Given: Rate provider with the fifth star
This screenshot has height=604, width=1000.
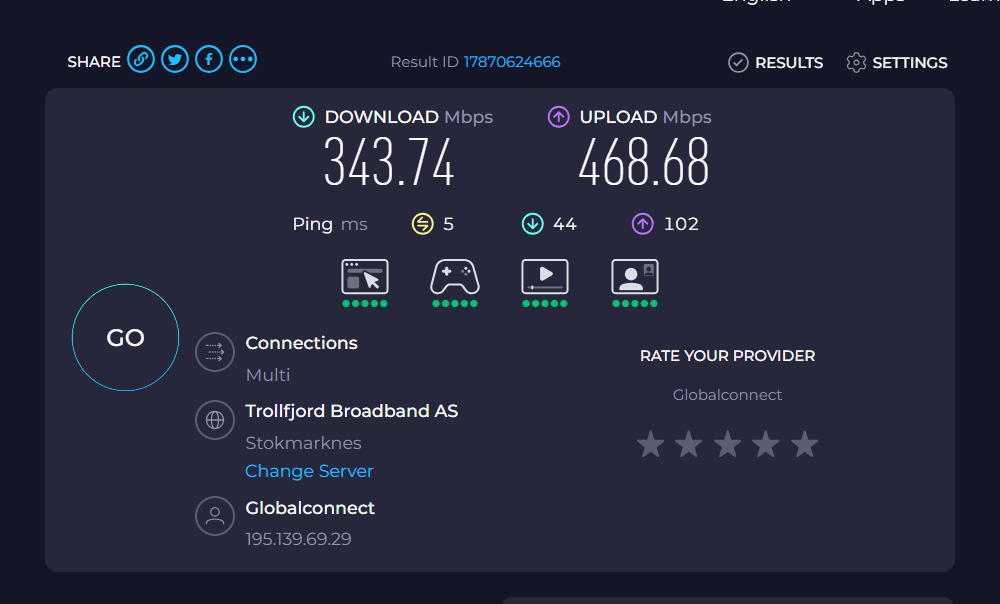Looking at the screenshot, I should (x=804, y=444).
